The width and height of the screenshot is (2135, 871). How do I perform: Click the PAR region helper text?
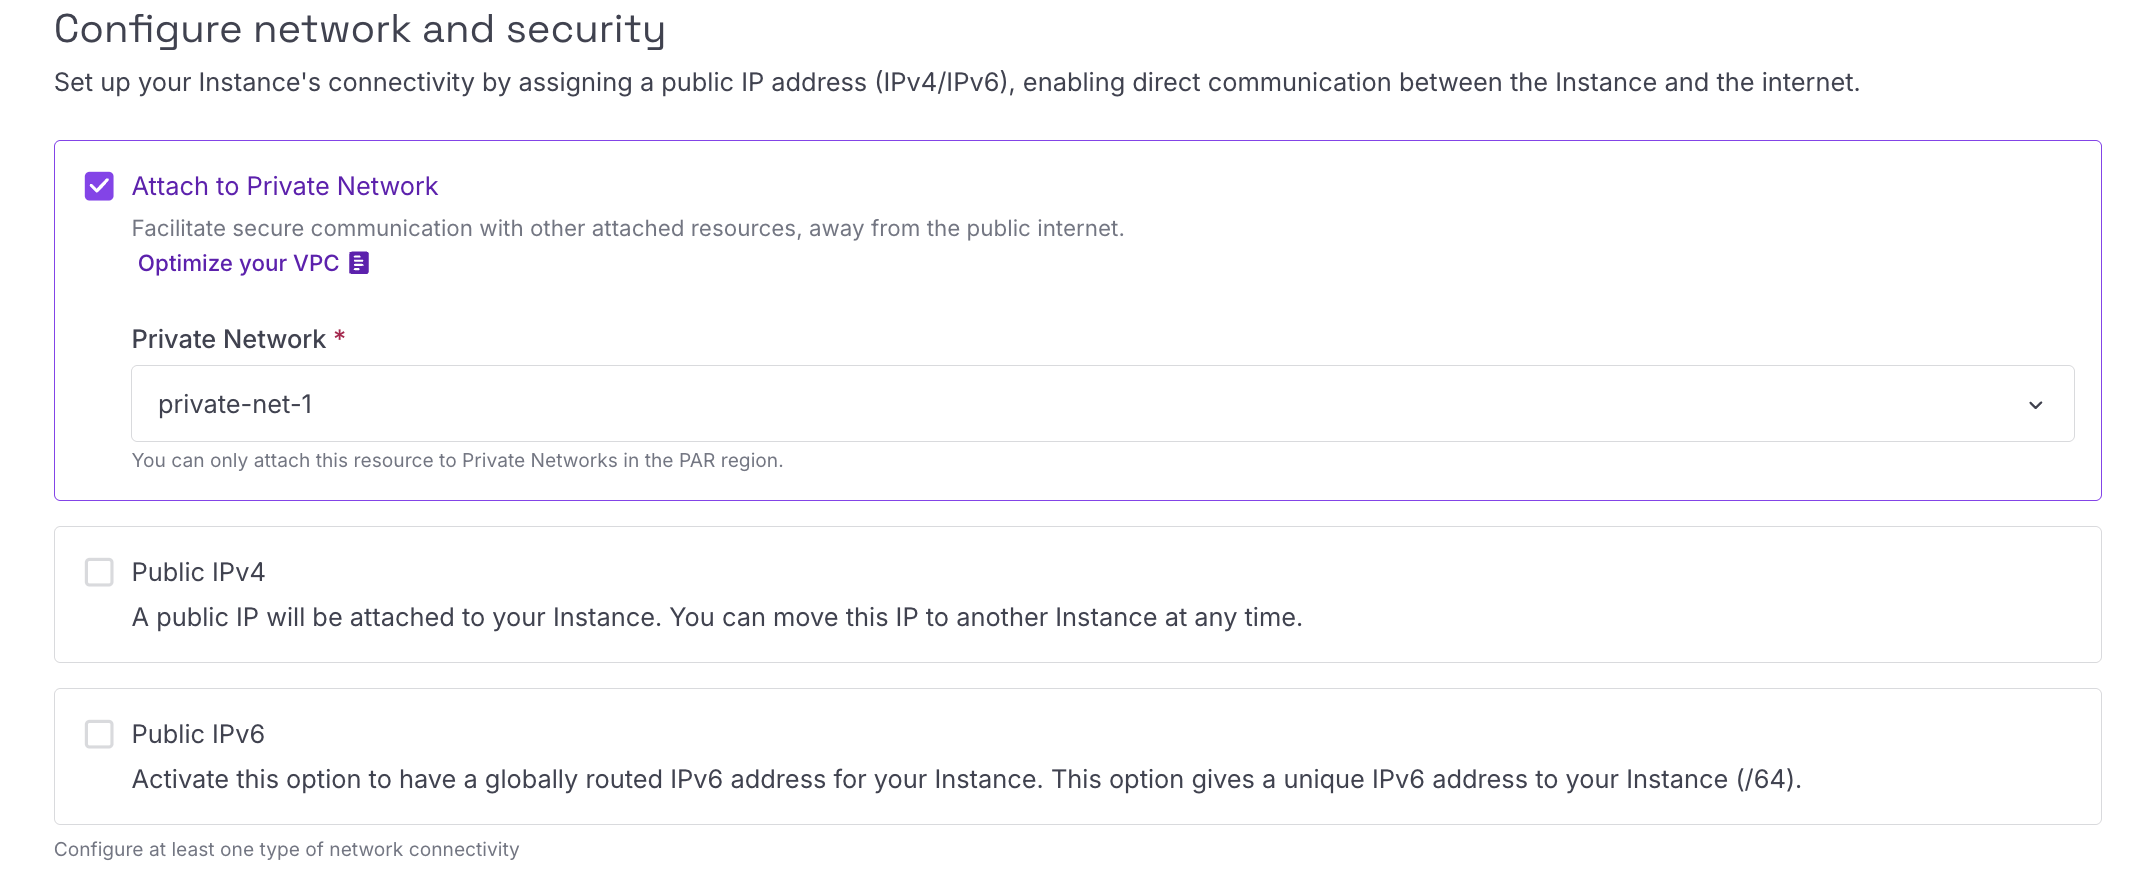[x=457, y=460]
